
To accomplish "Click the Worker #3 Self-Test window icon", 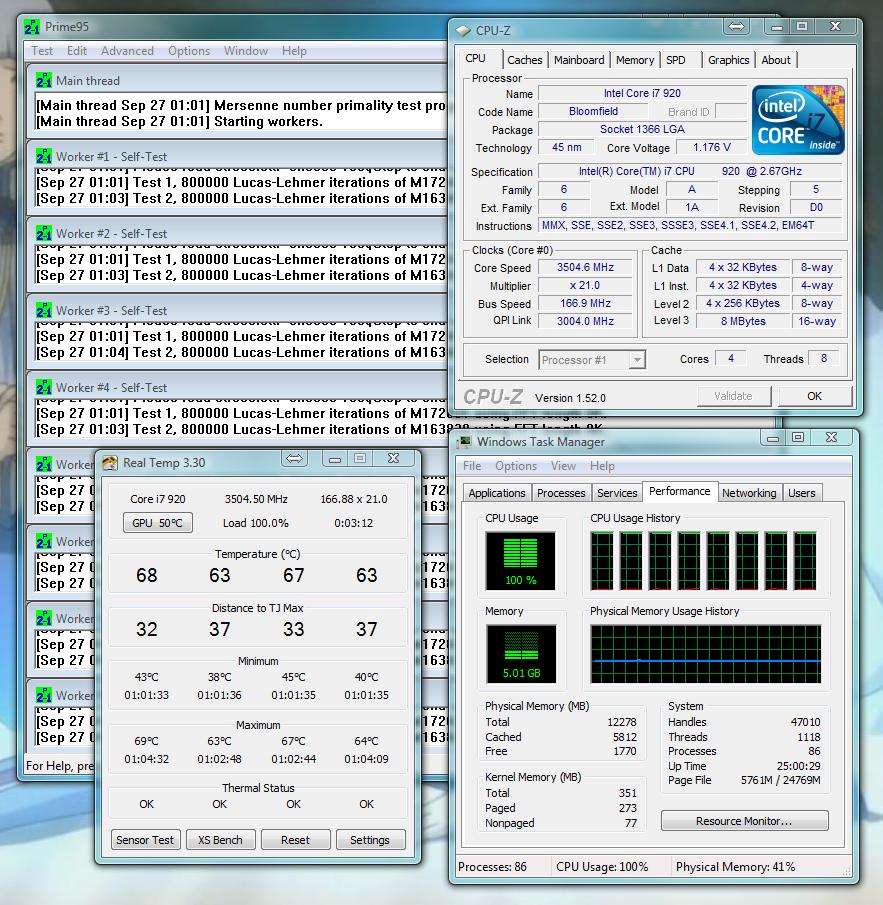I will [44, 311].
